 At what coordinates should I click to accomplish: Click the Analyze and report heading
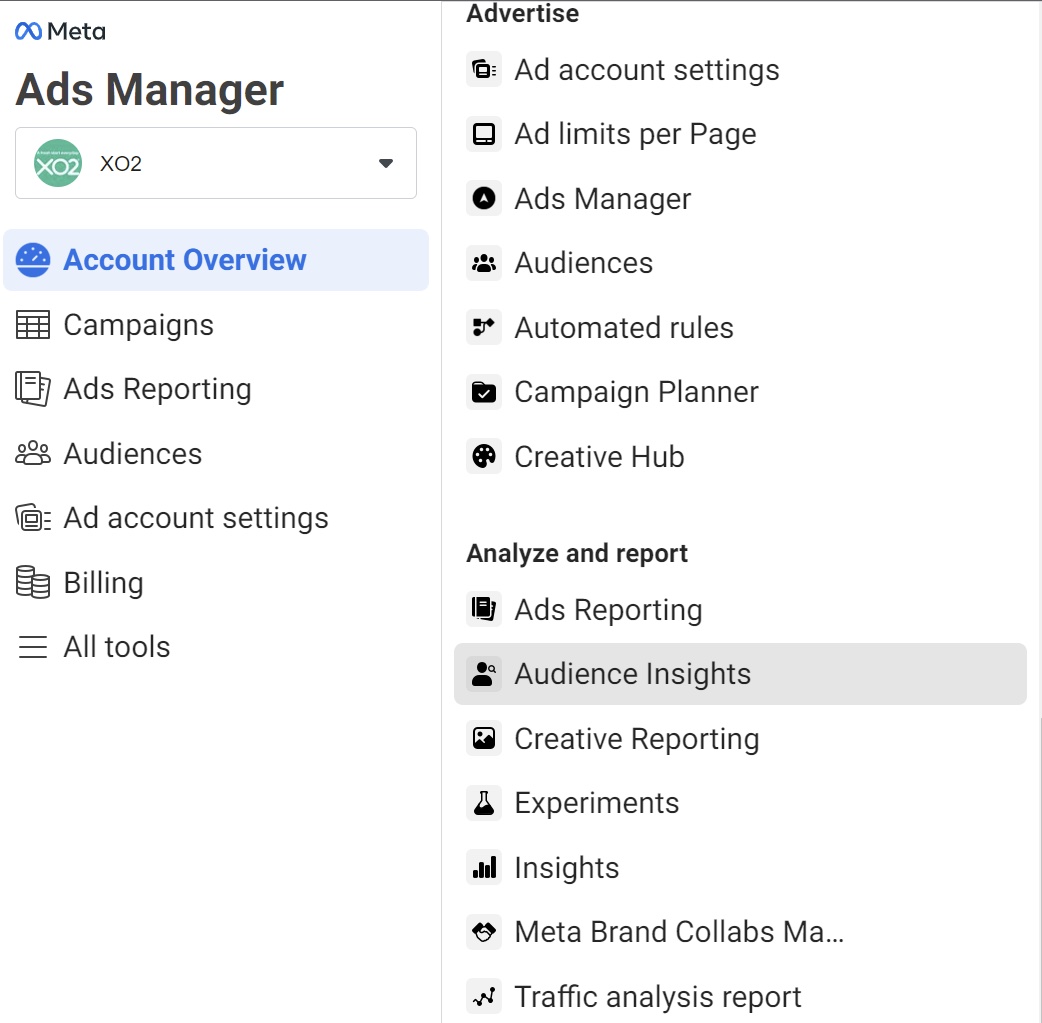(577, 554)
